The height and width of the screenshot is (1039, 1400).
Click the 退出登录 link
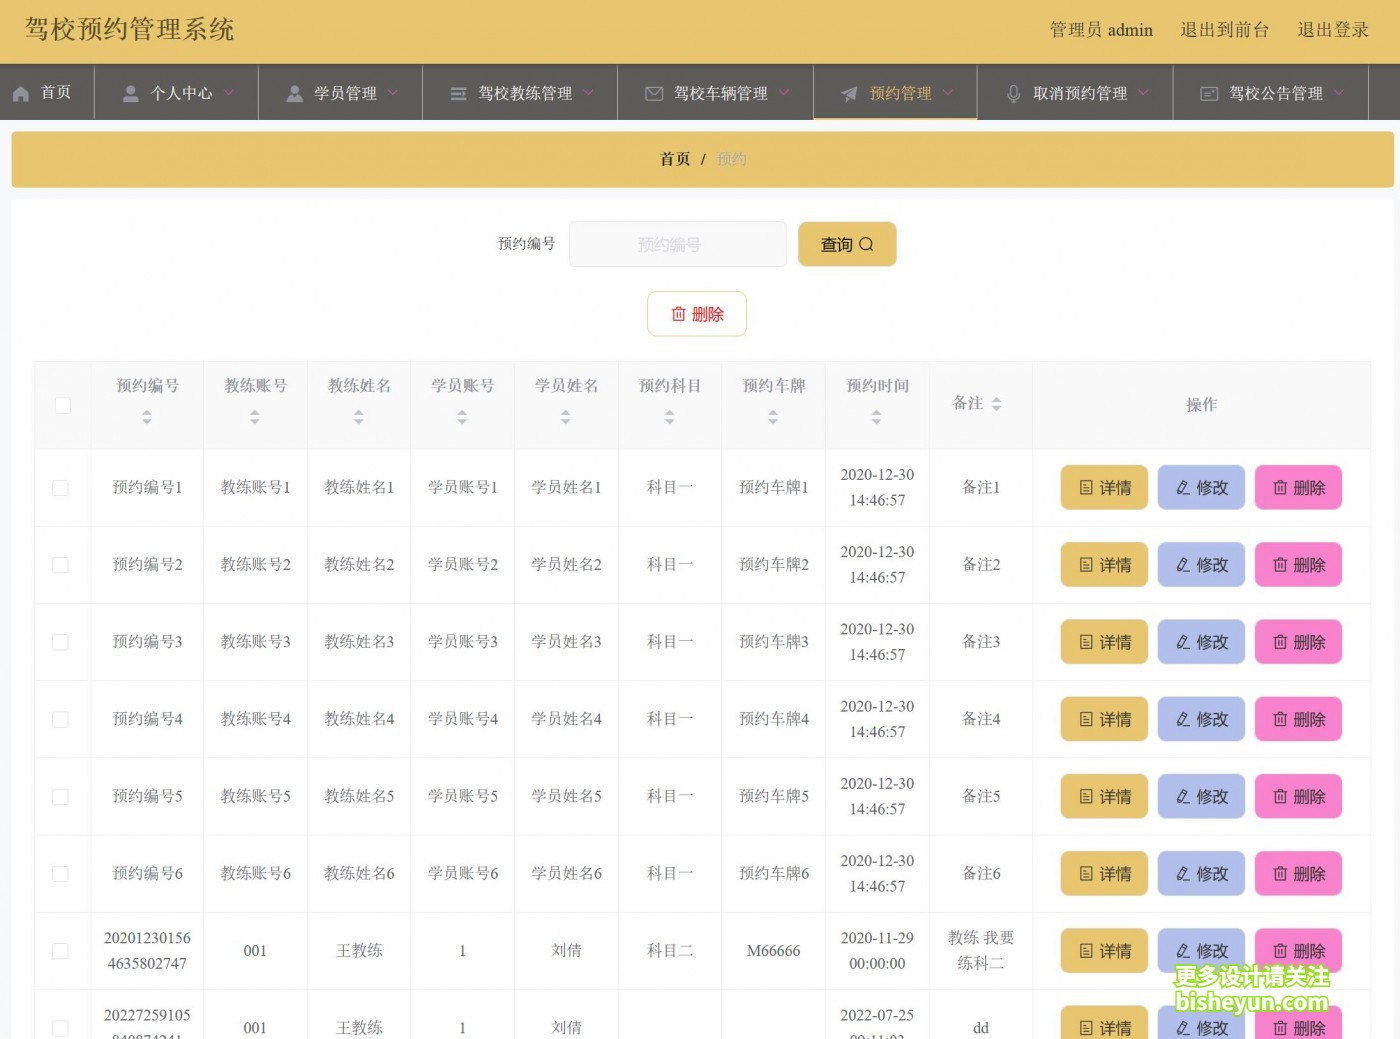tap(1333, 30)
